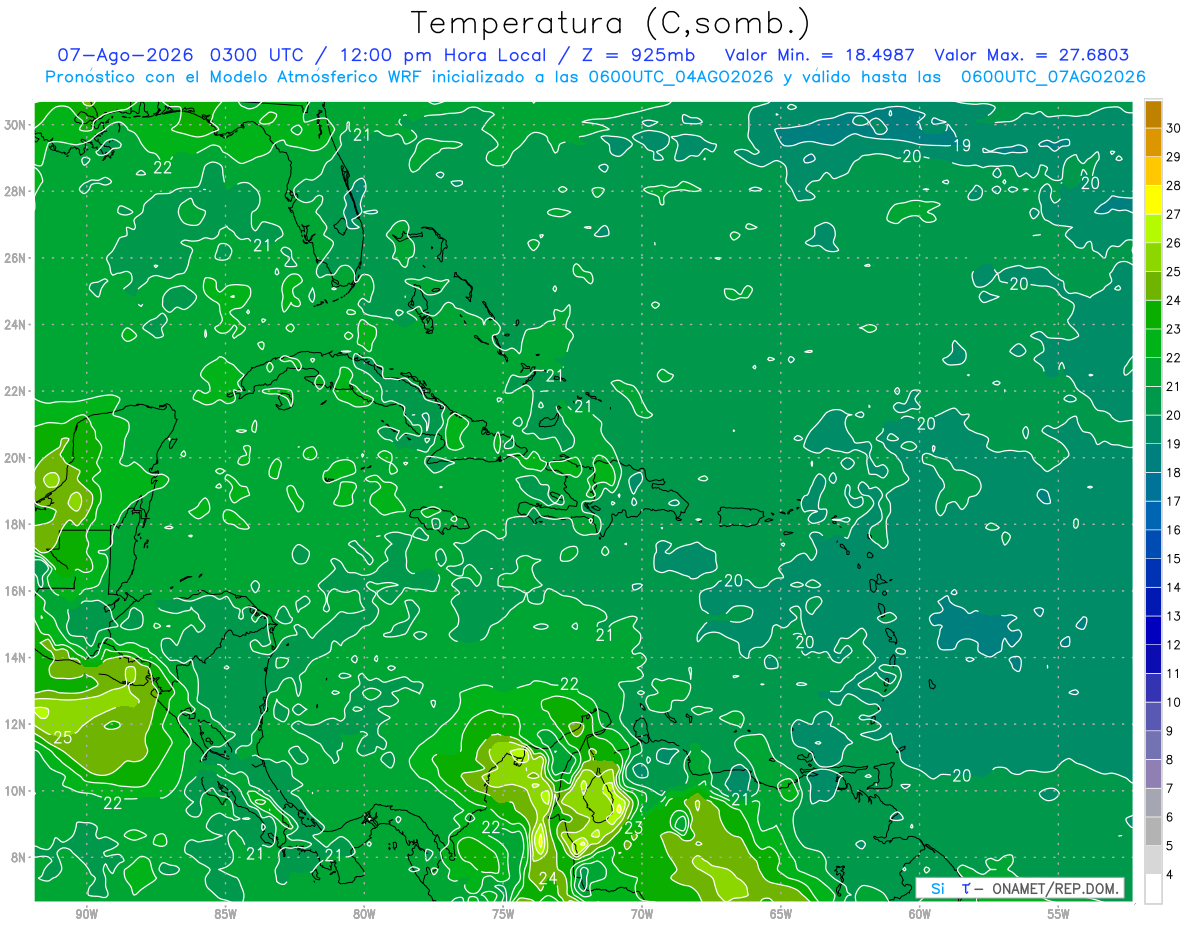Click the "19" contour label on the map
This screenshot has height=927, width=1200.
[961, 145]
